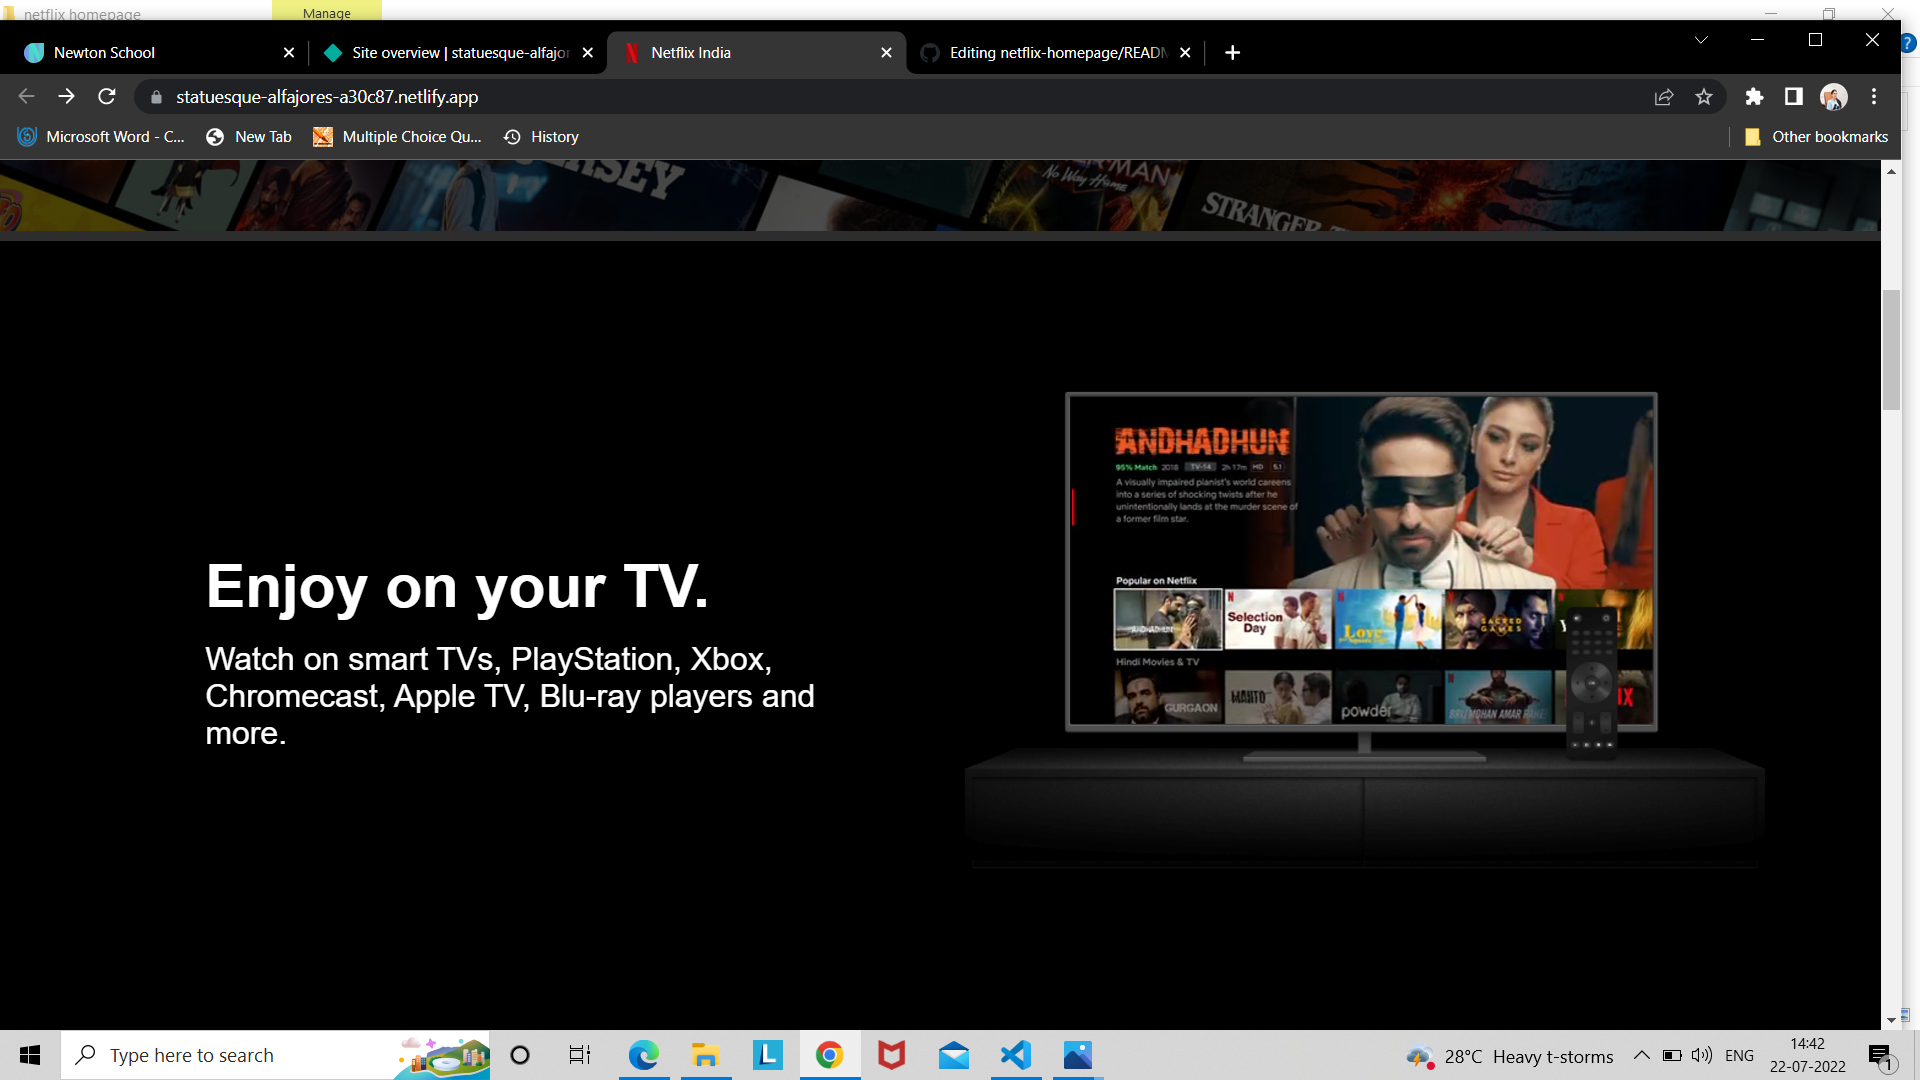Close the Site overview tab
The width and height of the screenshot is (1920, 1080).
(x=588, y=53)
